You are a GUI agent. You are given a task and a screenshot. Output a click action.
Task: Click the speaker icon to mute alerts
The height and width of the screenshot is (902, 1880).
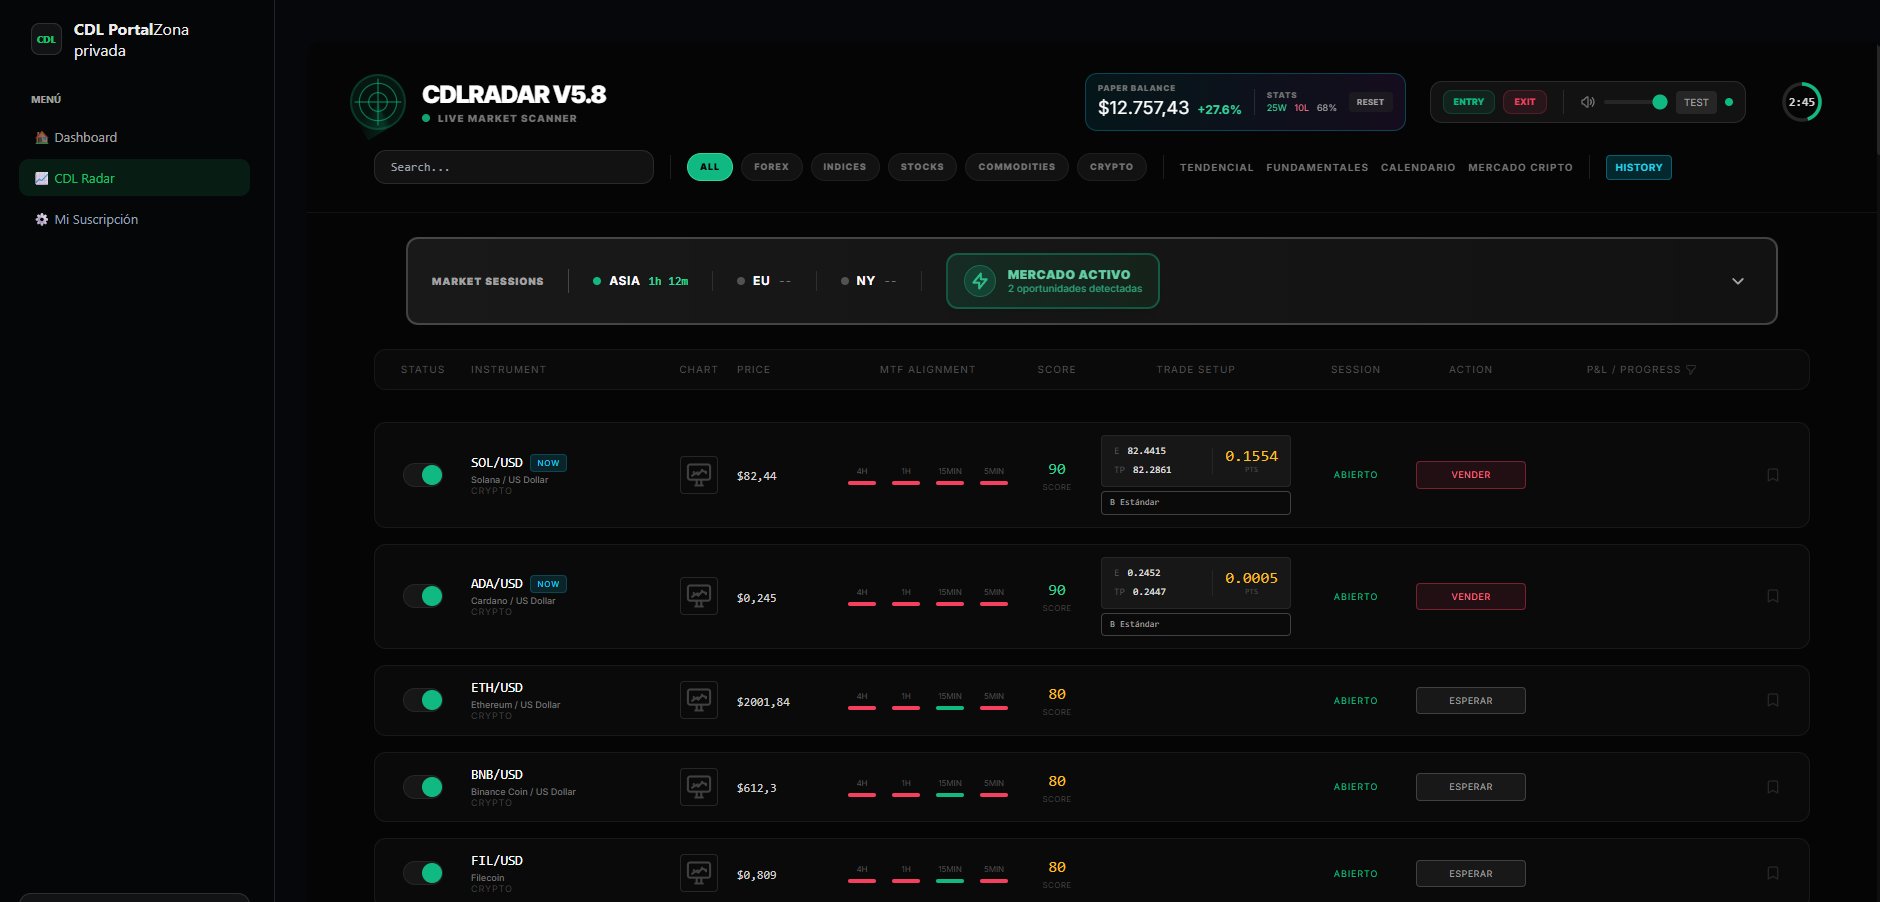pyautogui.click(x=1586, y=101)
